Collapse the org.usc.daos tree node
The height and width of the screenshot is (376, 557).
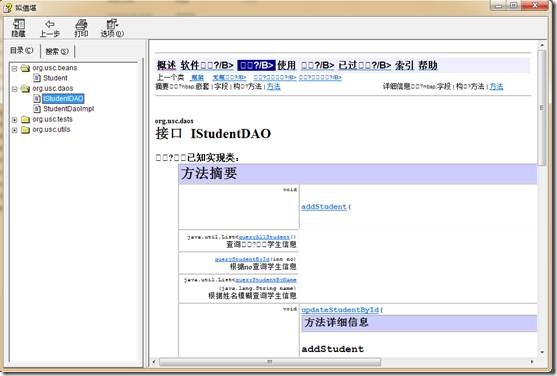[x=14, y=89]
